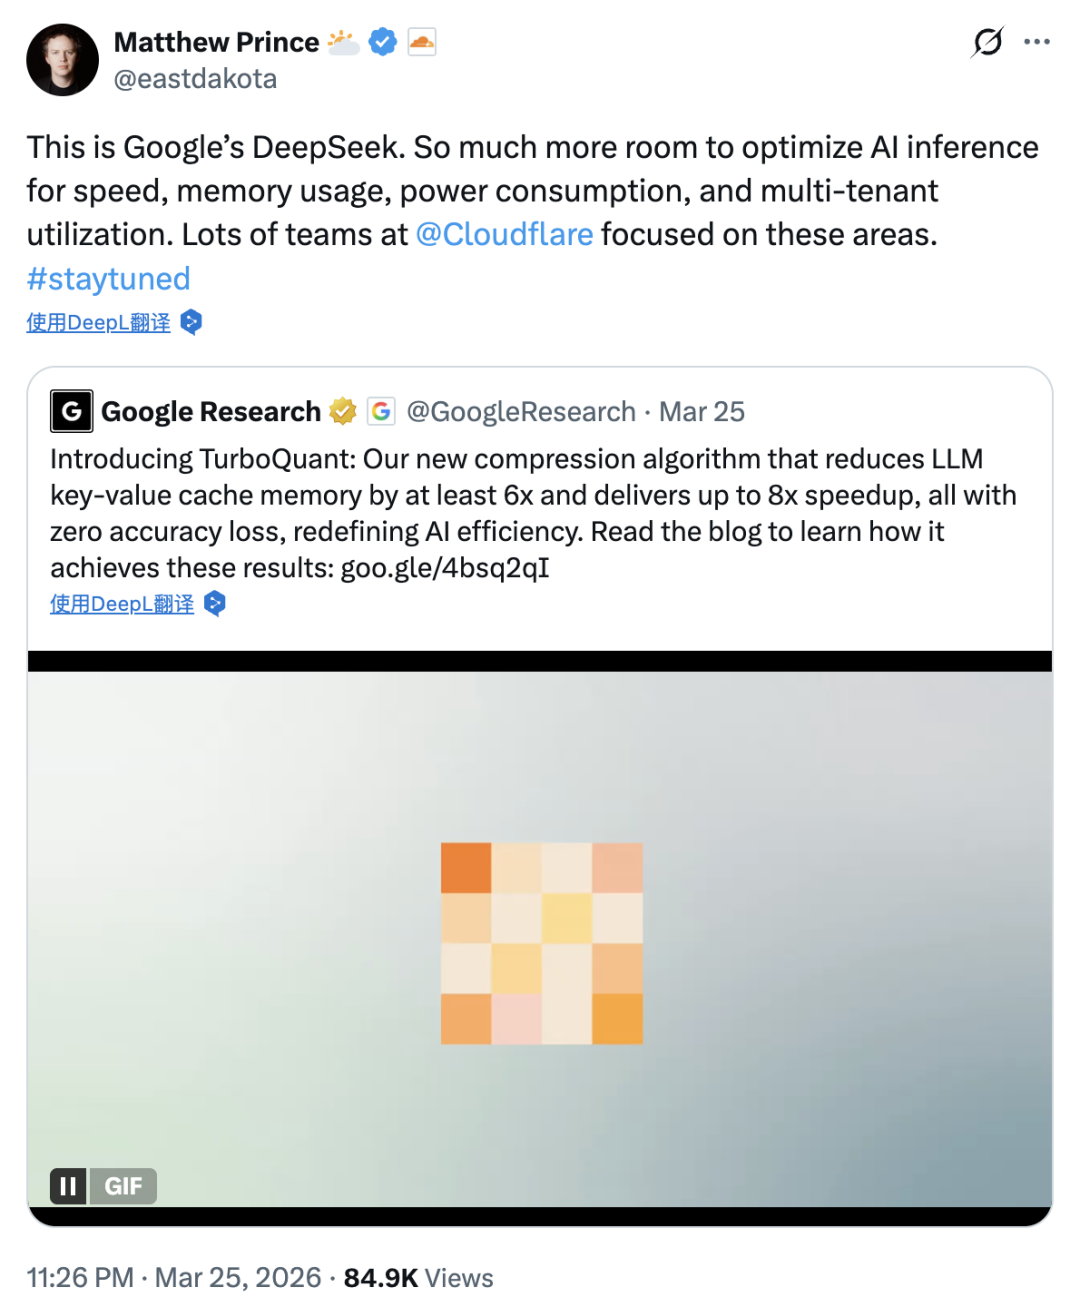Viewport: 1080px width, 1307px height.
Task: Click the Cloudflare affiliation badge icon
Action: point(422,42)
